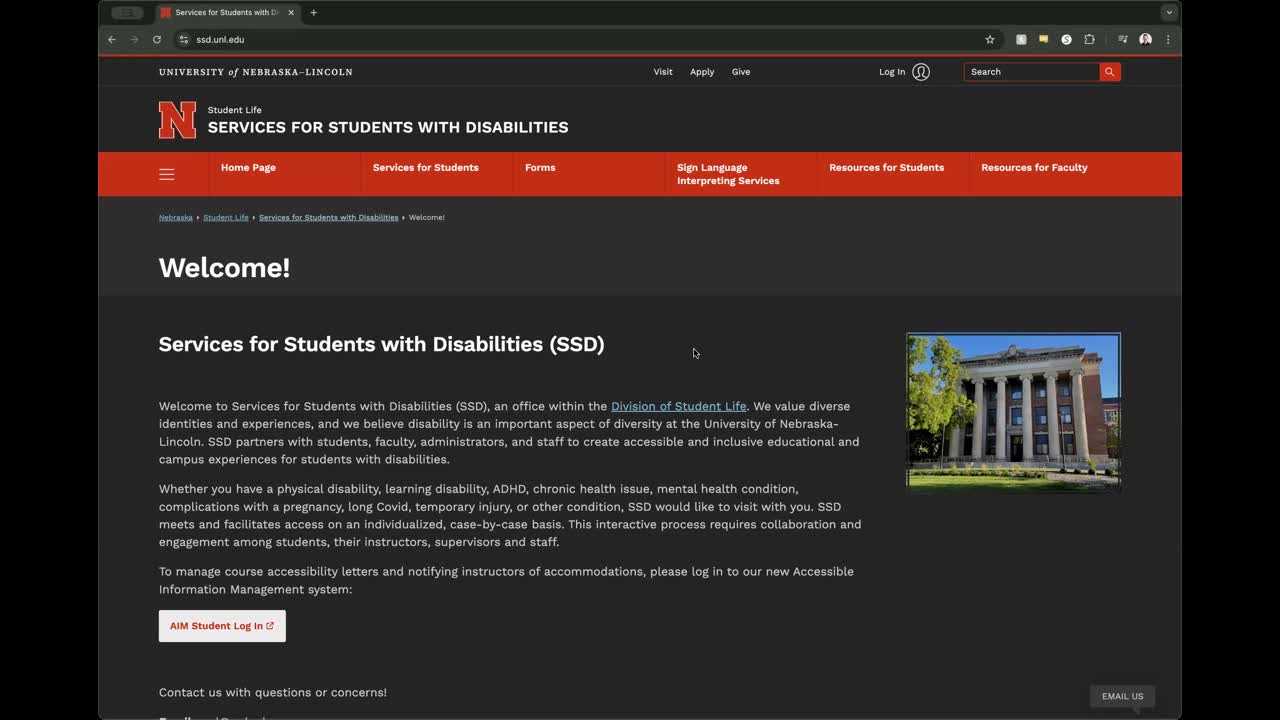The height and width of the screenshot is (720, 1280).
Task: Click in the Search input field
Action: click(1032, 72)
